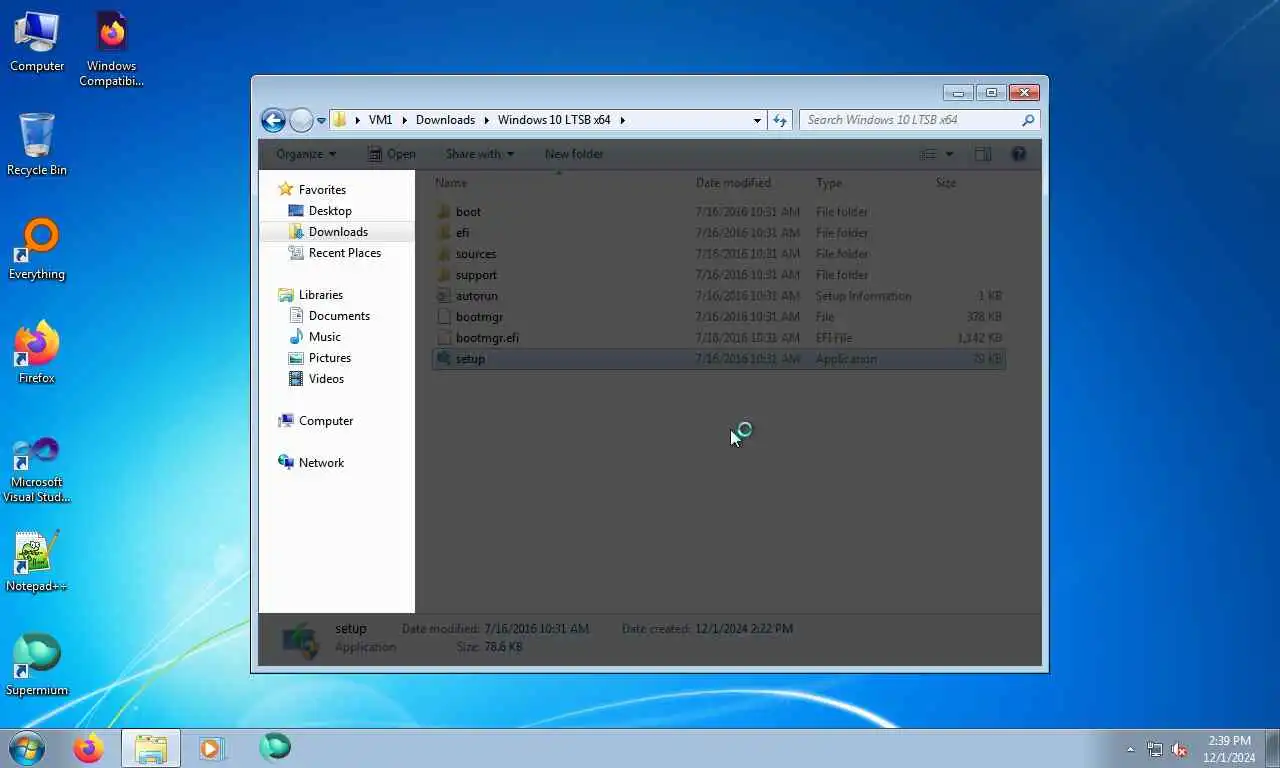This screenshot has width=1280, height=768.
Task: Open the address bar history dropdown
Action: (x=757, y=120)
